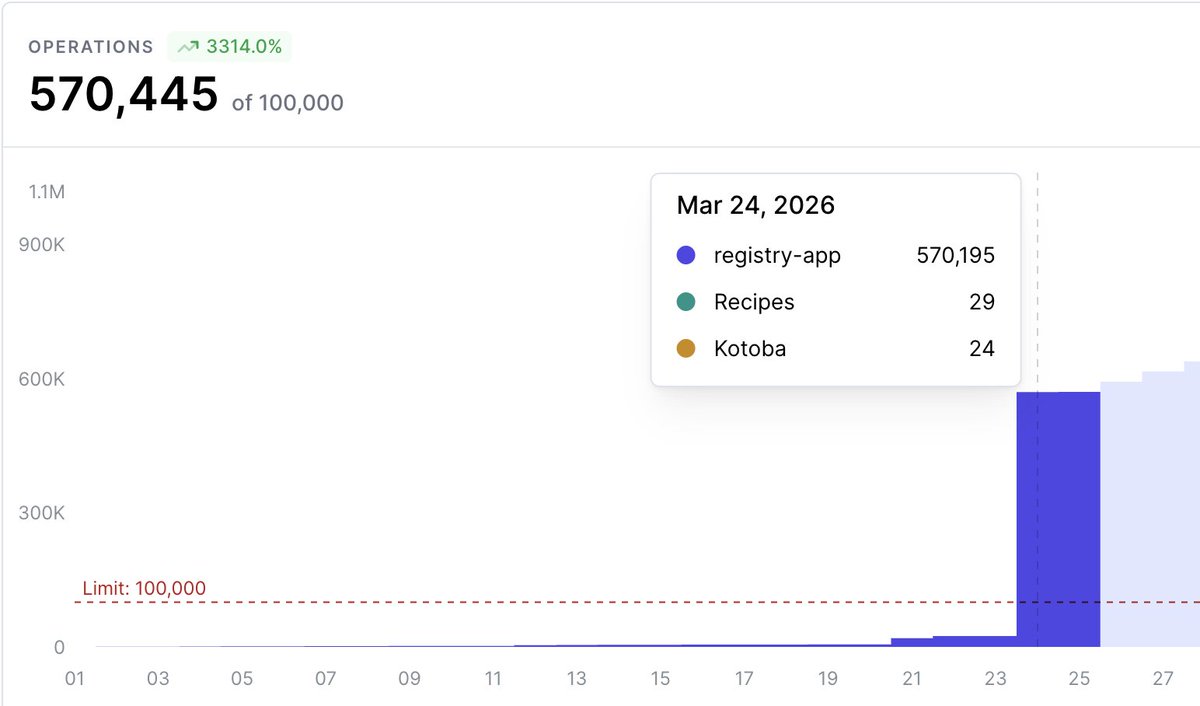Image resolution: width=1200 pixels, height=706 pixels.
Task: Click the 570,195 value in tooltip
Action: click(956, 255)
